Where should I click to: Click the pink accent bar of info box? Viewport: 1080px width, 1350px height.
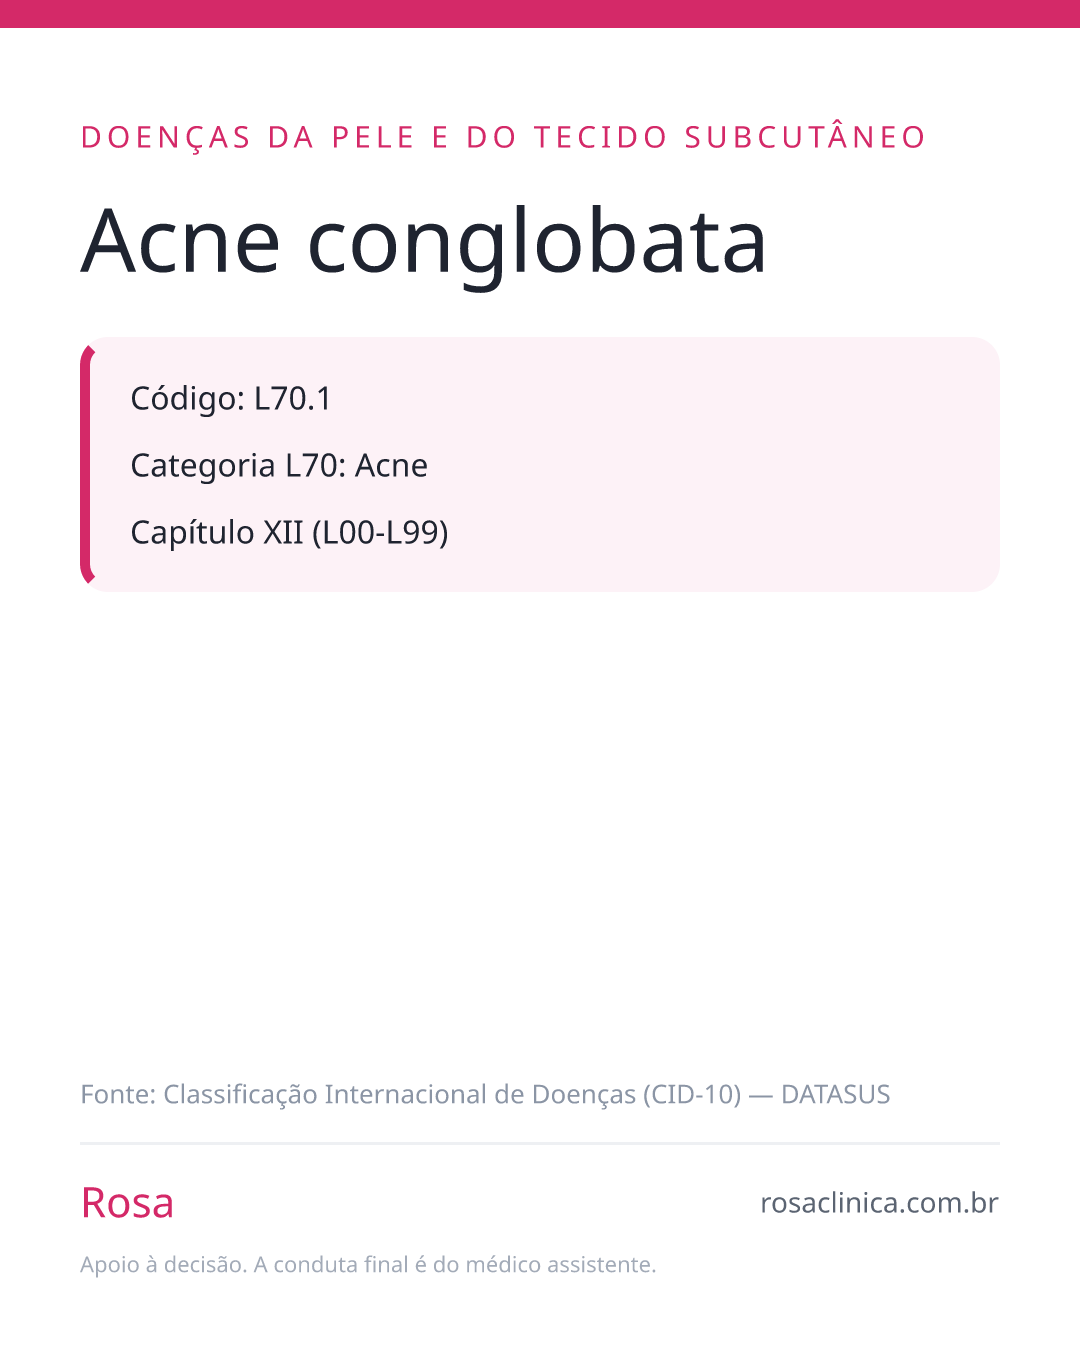click(x=86, y=464)
